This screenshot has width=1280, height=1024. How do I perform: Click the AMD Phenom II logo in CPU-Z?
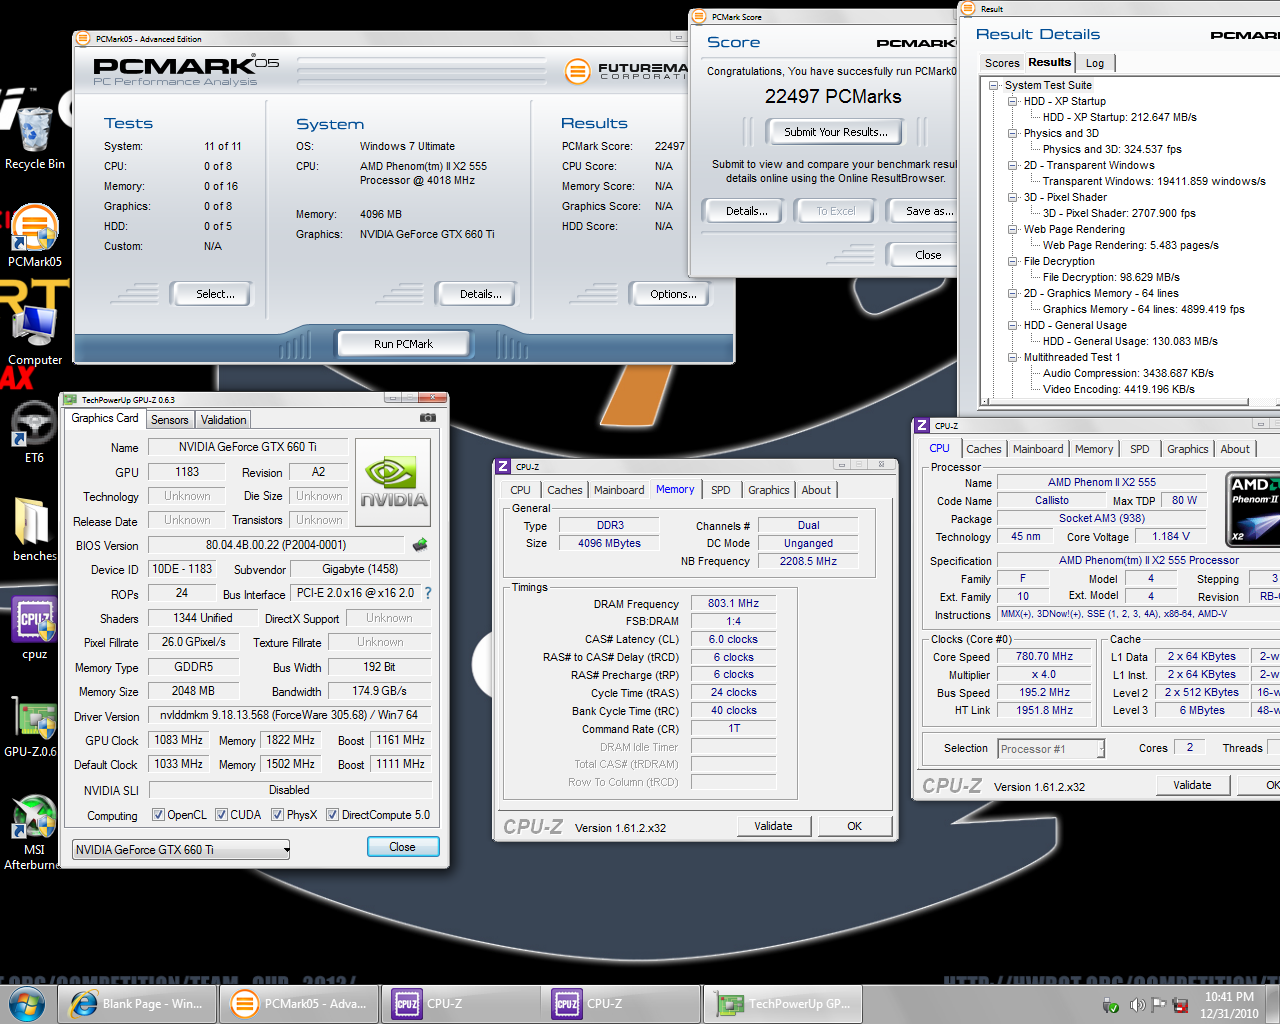1253,511
